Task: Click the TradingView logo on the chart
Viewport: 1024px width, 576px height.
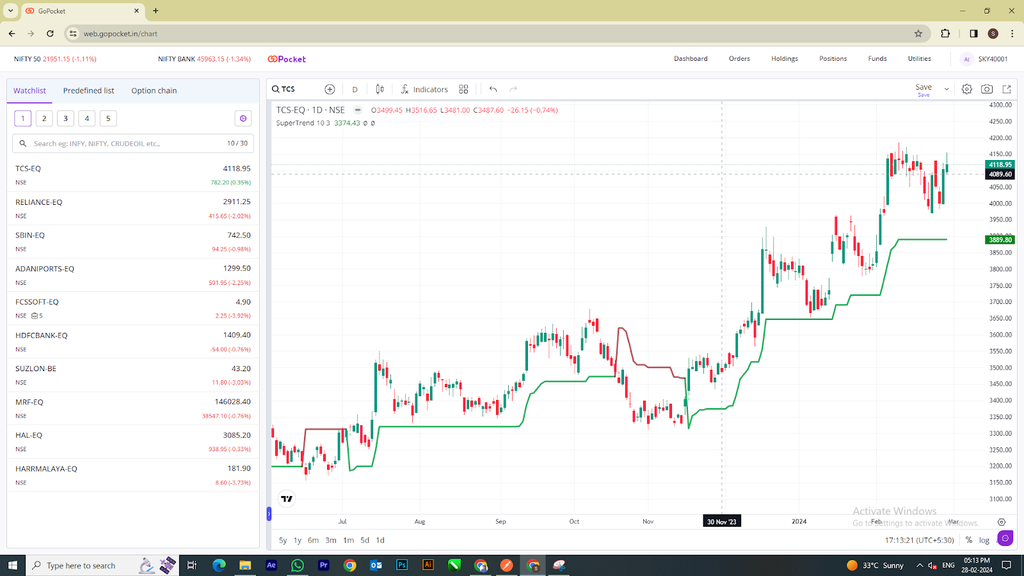Action: point(287,499)
